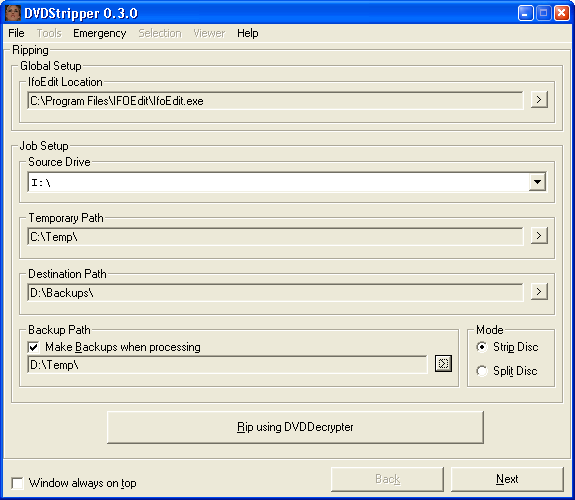The height and width of the screenshot is (500, 575).
Task: Select the Split Disc mode
Action: 482,371
